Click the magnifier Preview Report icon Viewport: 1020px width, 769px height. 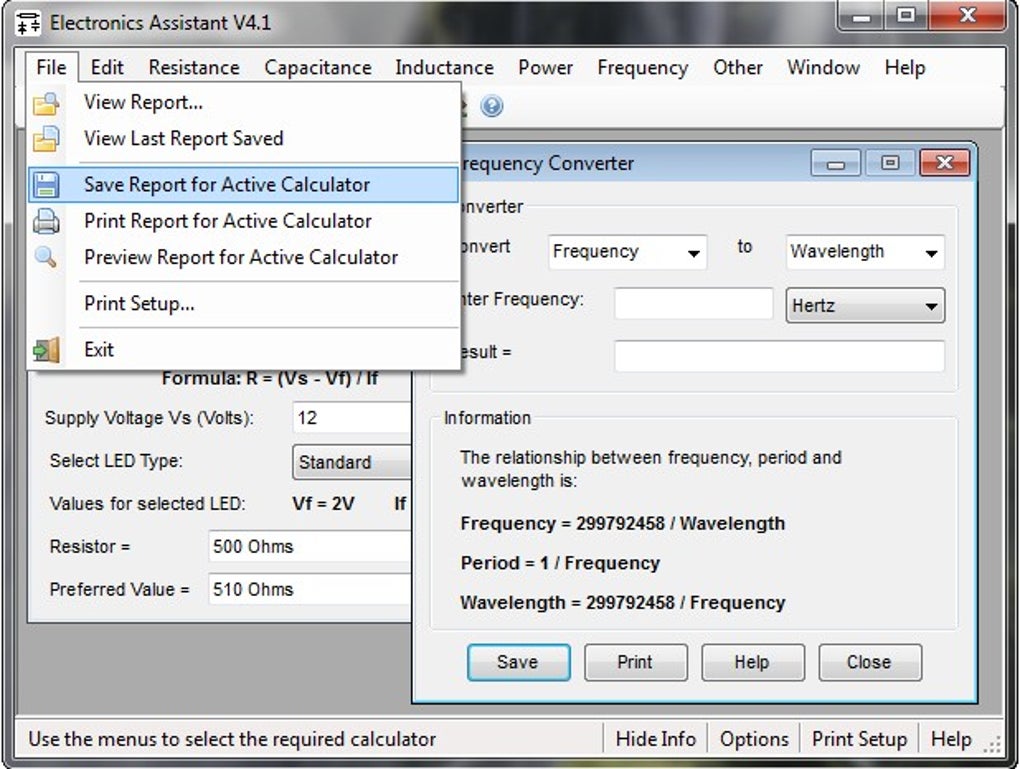pos(46,257)
